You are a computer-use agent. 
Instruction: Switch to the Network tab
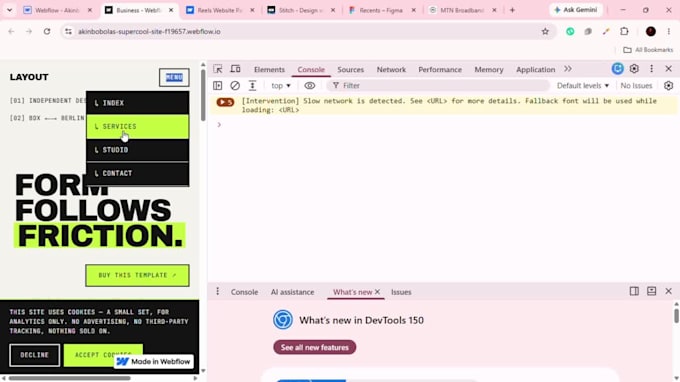point(391,69)
